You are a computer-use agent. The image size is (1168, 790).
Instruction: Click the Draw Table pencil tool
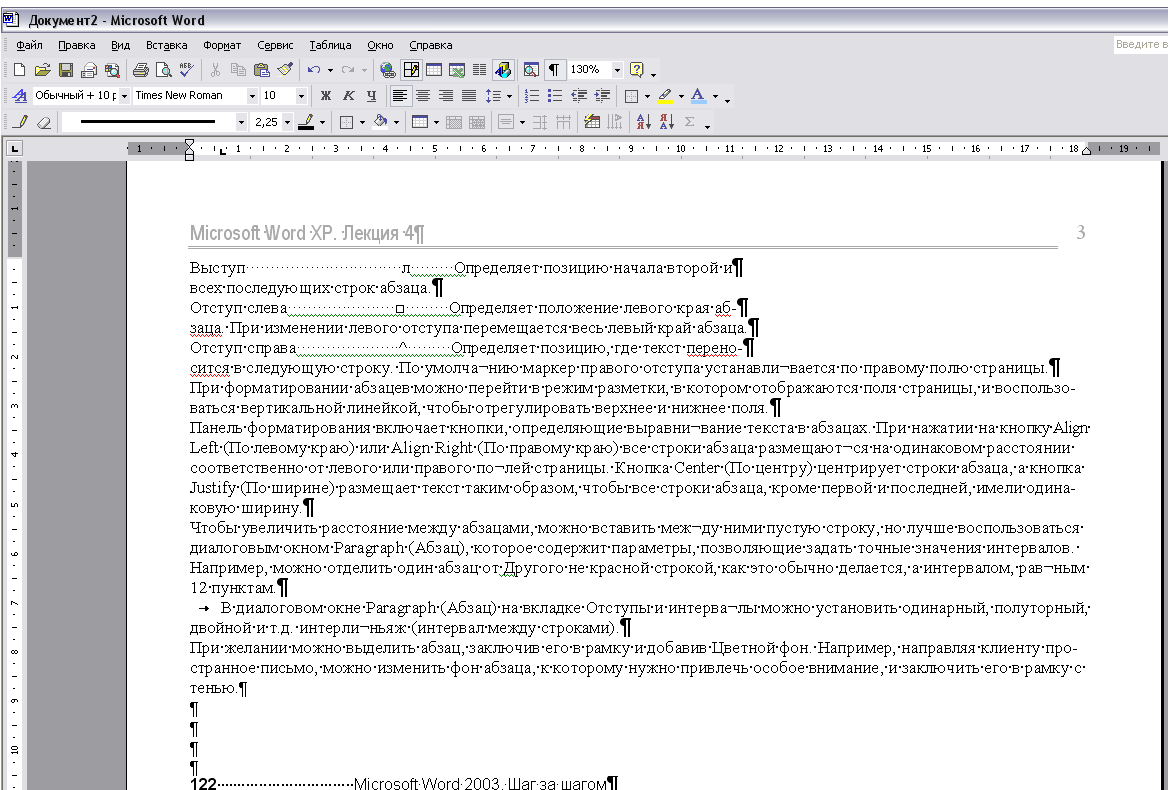point(21,122)
